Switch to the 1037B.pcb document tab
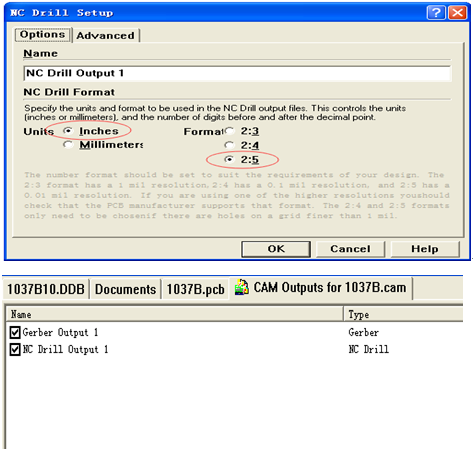Viewport: 473px width, 449px height. 195,289
